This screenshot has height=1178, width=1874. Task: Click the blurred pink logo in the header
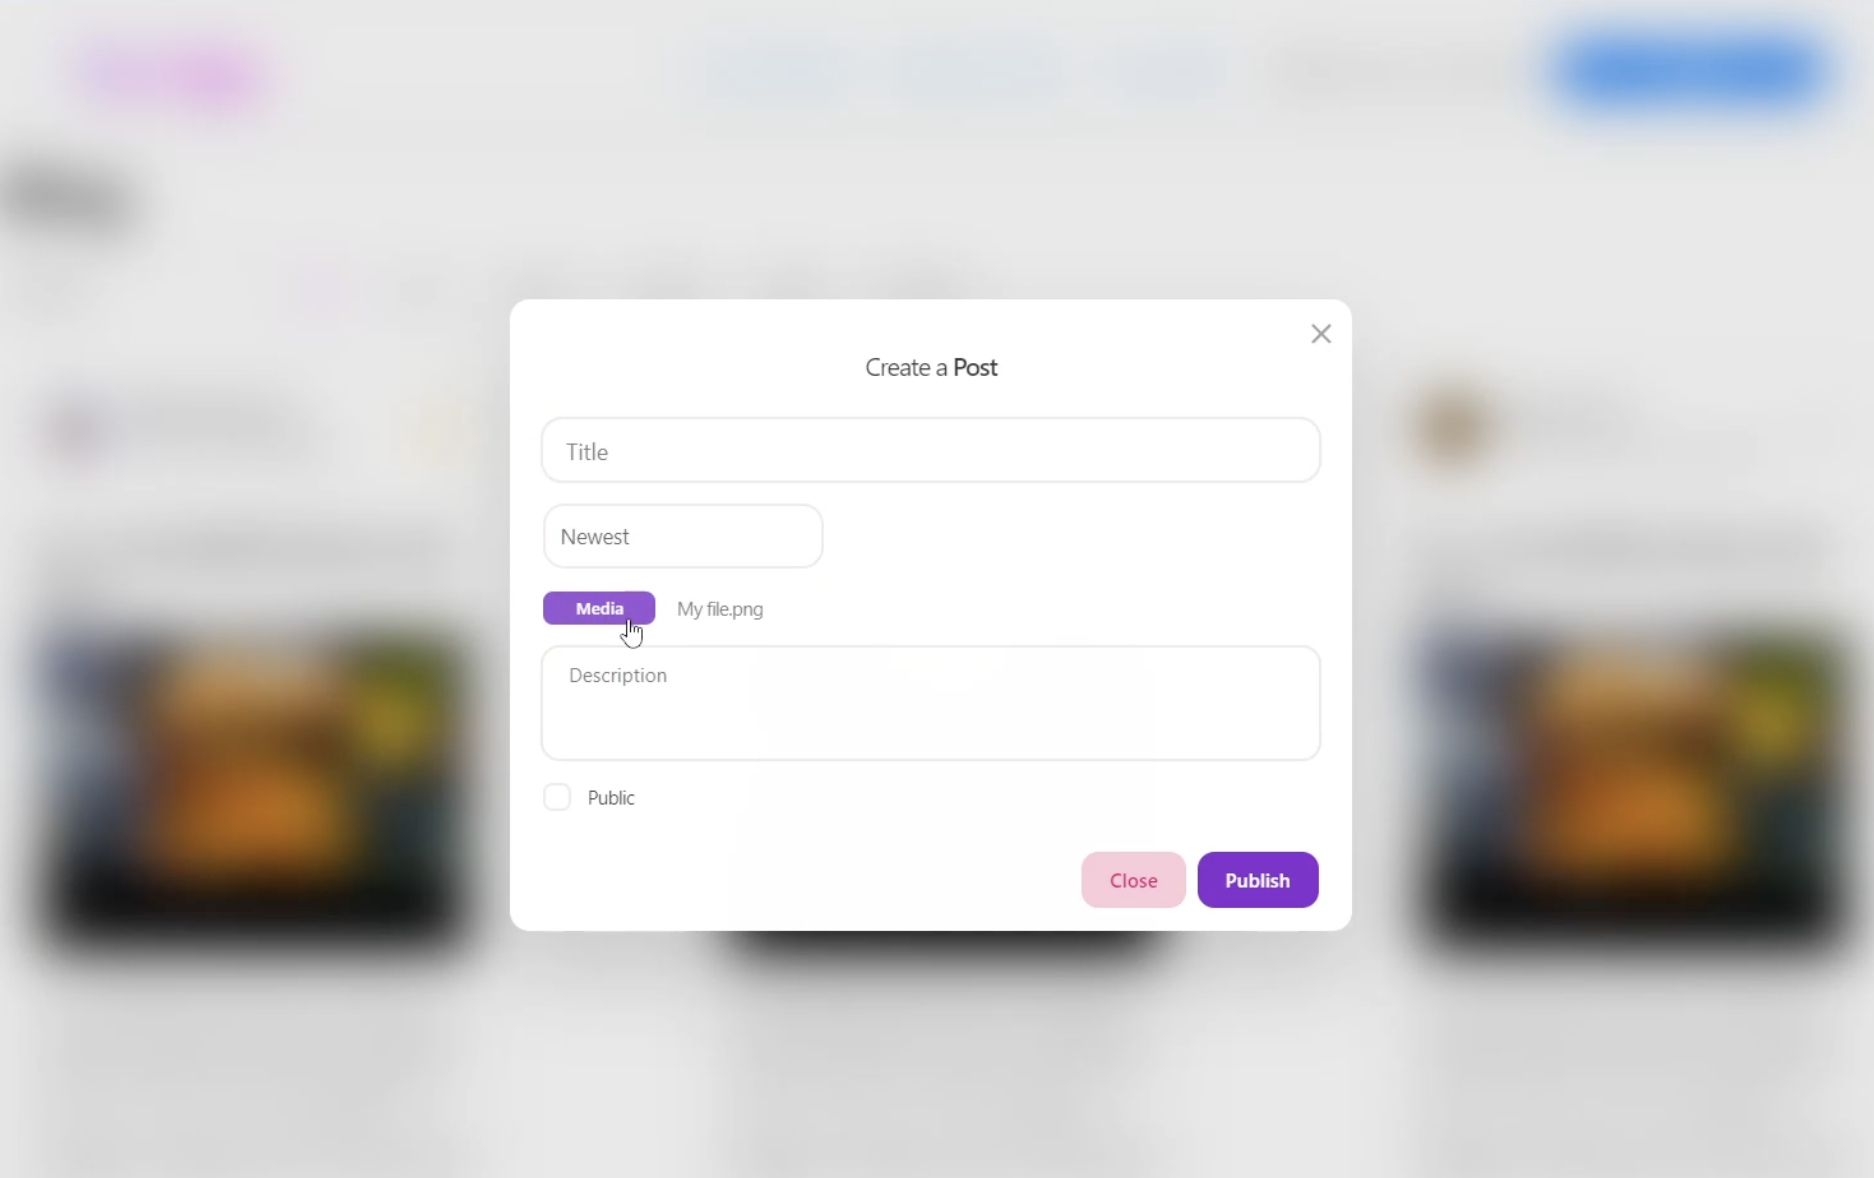(177, 75)
